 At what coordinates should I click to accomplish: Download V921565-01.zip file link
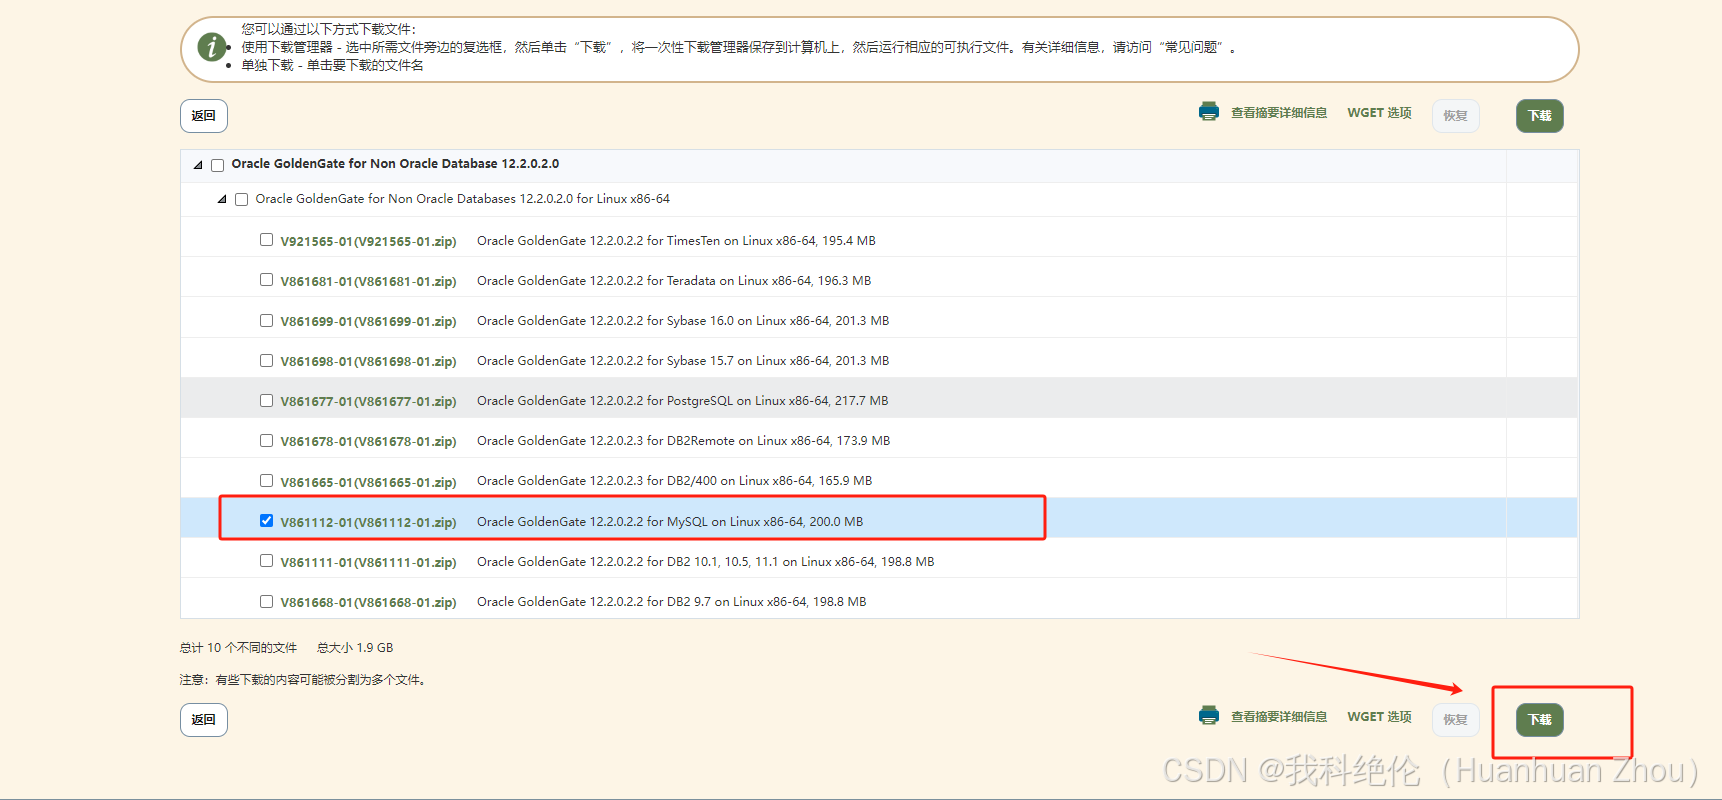(368, 241)
